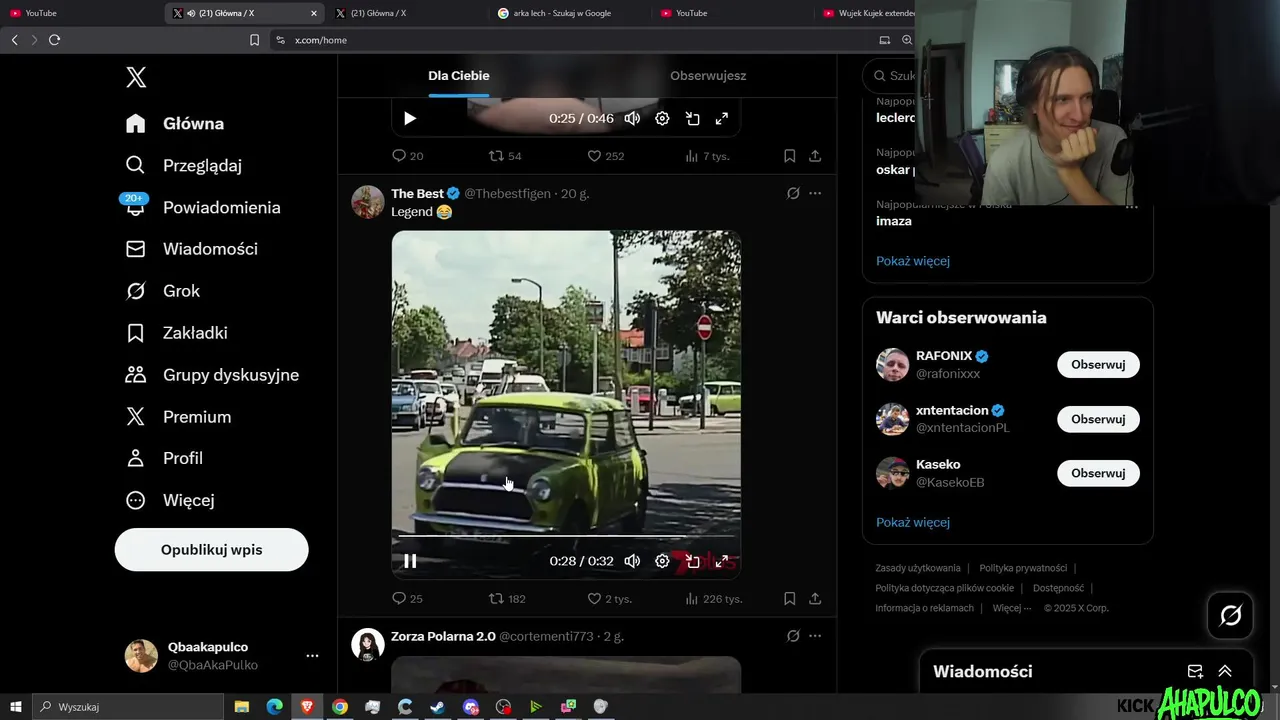Open Wiadomości in the left sidebar
The image size is (1280, 720).
[x=191, y=249]
